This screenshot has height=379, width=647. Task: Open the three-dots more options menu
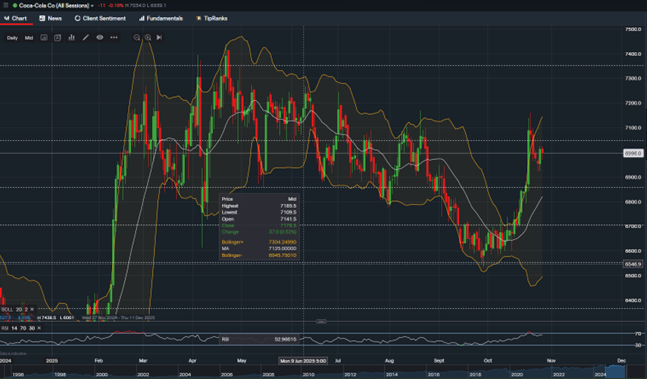point(114,38)
